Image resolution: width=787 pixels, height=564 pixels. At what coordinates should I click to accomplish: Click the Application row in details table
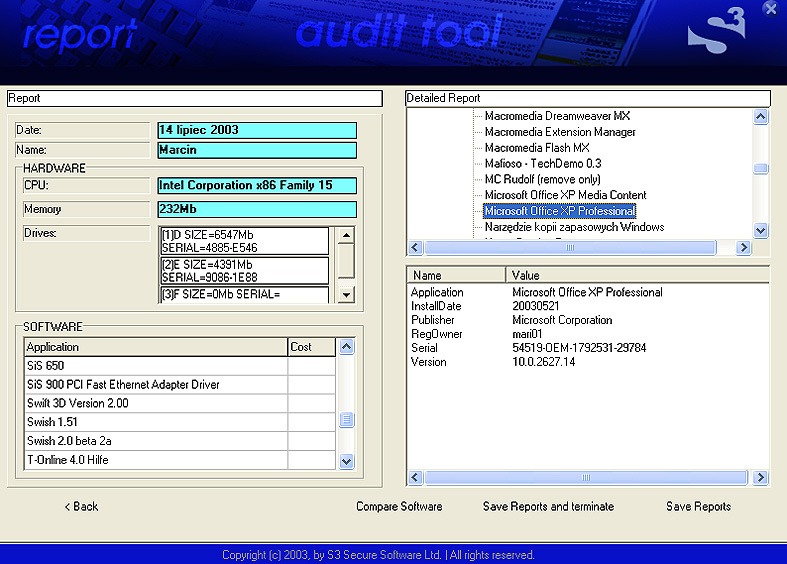[587, 293]
